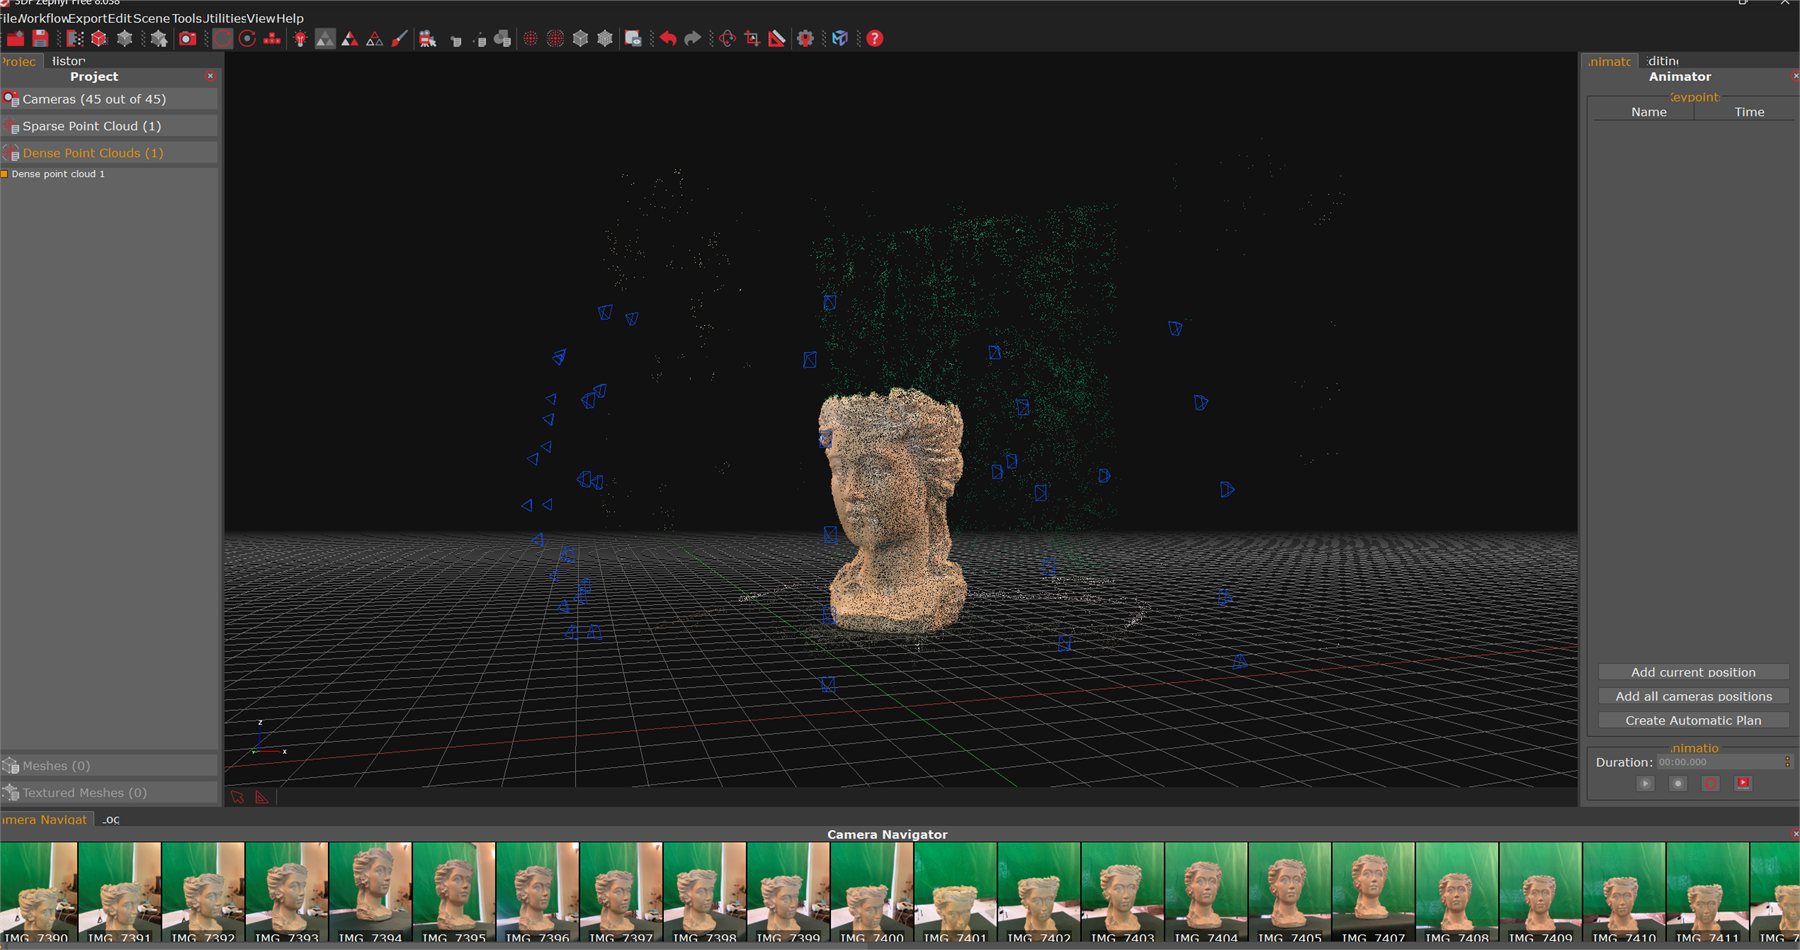Switch to the History tab
The height and width of the screenshot is (950, 1800).
[69, 61]
